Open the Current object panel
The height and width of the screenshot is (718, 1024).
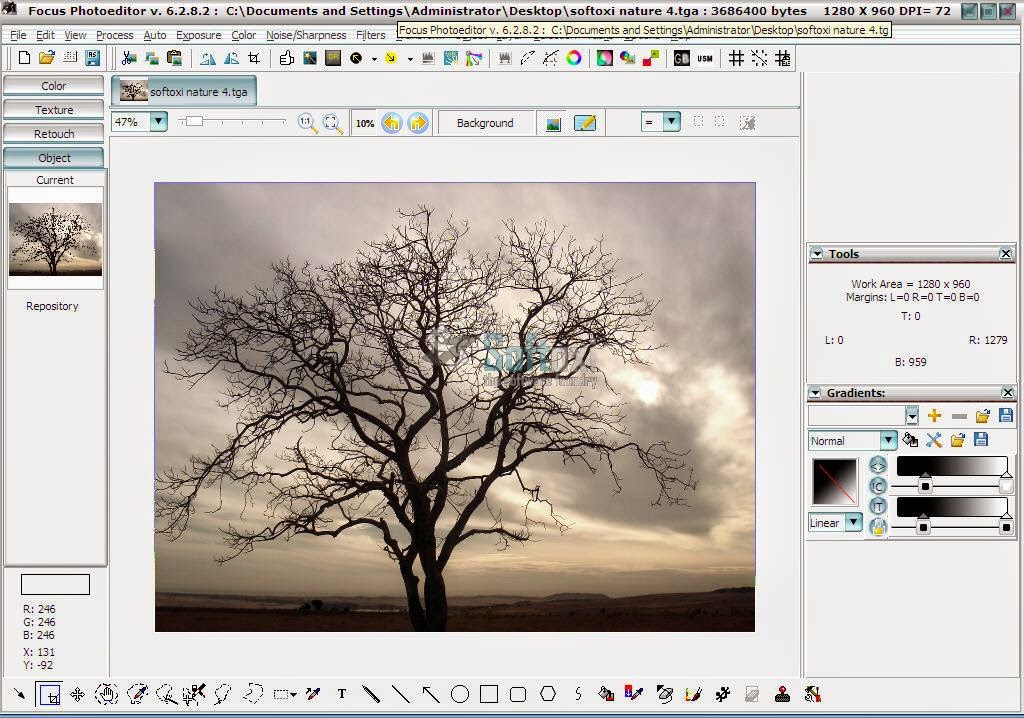pyautogui.click(x=53, y=180)
